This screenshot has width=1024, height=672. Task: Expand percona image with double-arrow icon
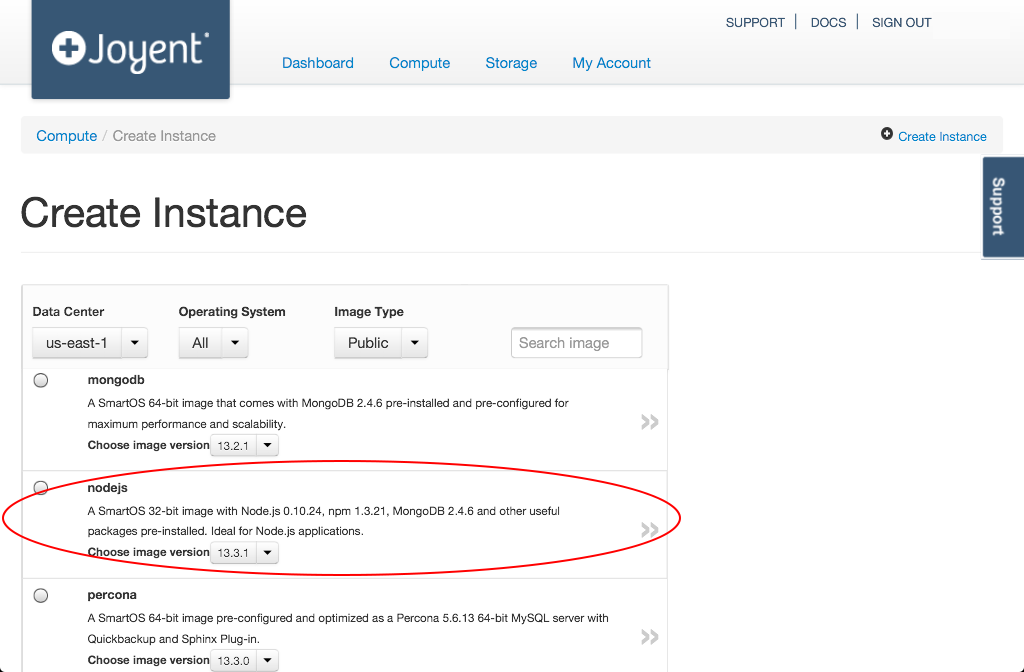pyautogui.click(x=650, y=635)
